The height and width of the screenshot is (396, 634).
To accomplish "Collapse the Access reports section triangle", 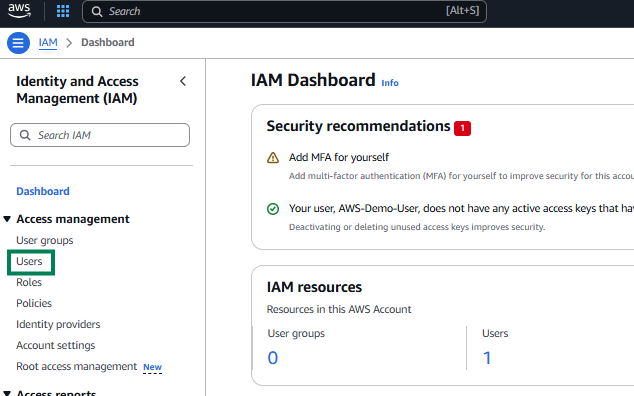I will click(7, 393).
